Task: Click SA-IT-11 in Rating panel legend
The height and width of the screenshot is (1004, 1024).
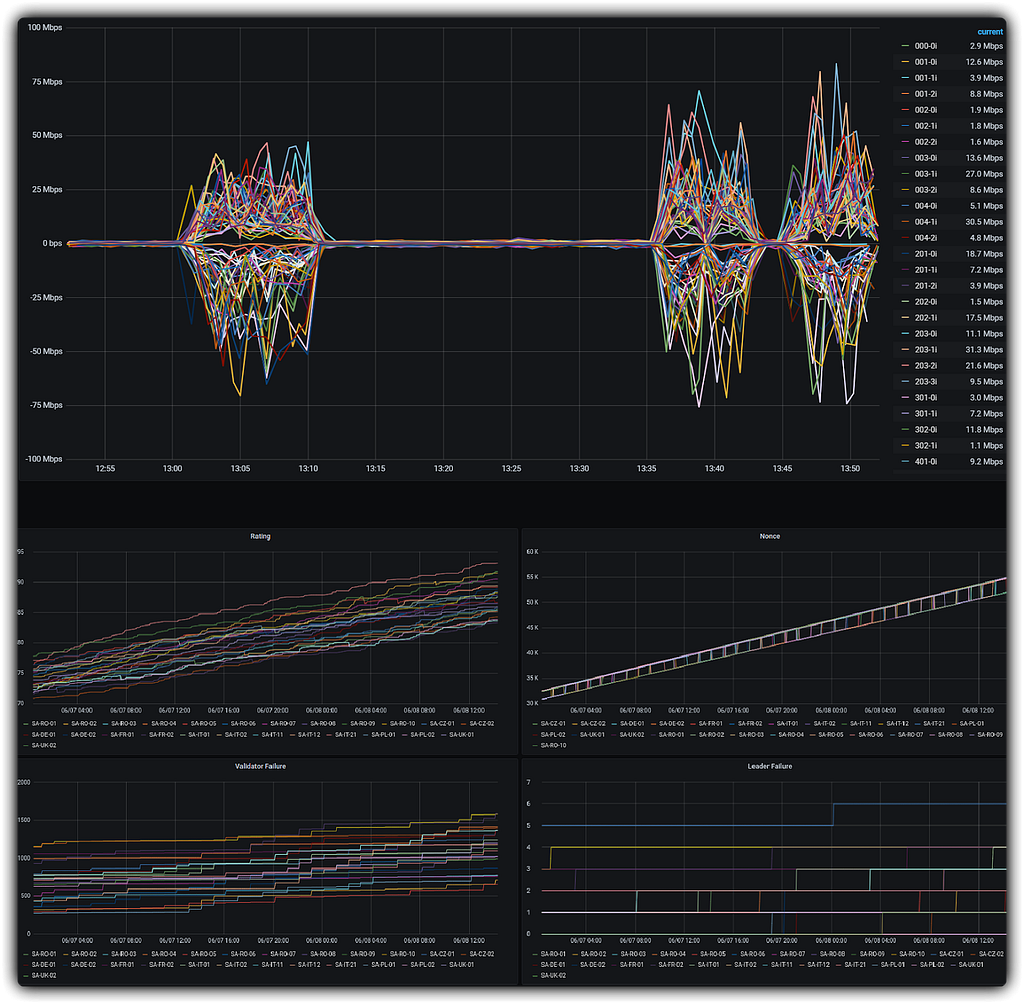Action: click(x=272, y=735)
